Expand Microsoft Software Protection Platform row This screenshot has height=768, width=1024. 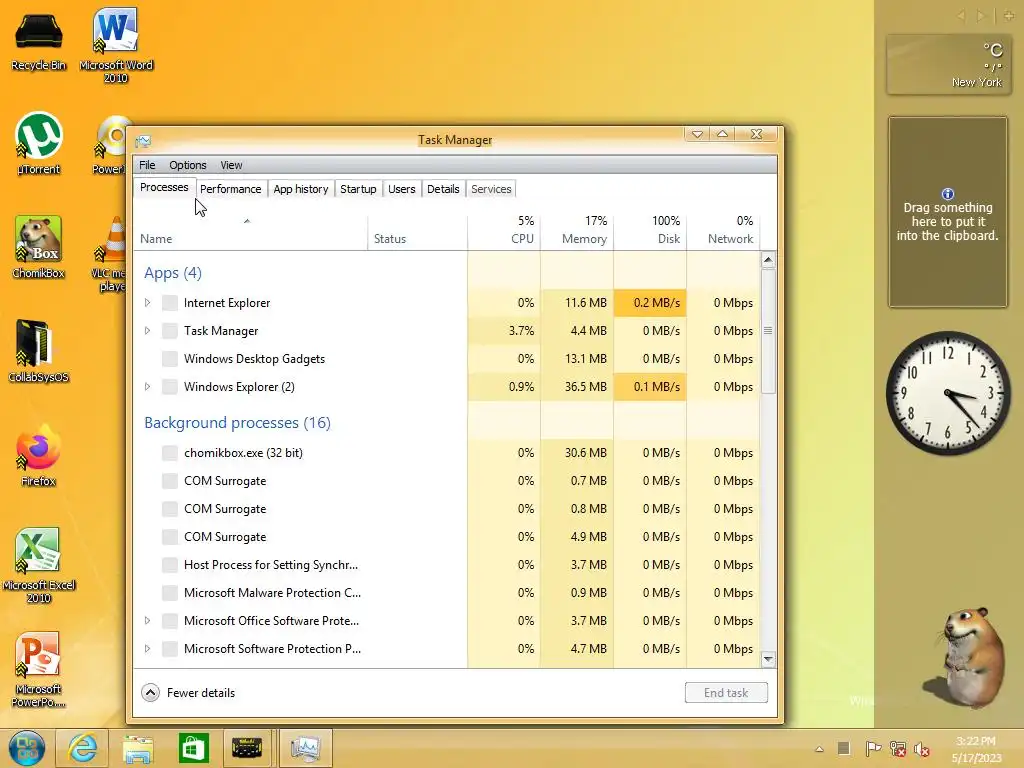coord(148,649)
